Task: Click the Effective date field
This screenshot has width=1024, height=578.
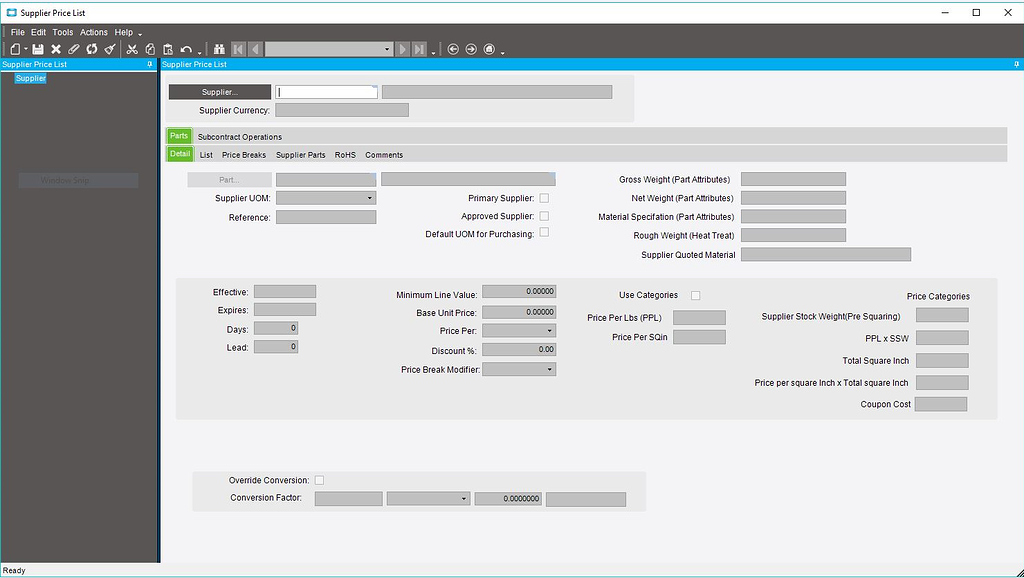Action: 285,292
